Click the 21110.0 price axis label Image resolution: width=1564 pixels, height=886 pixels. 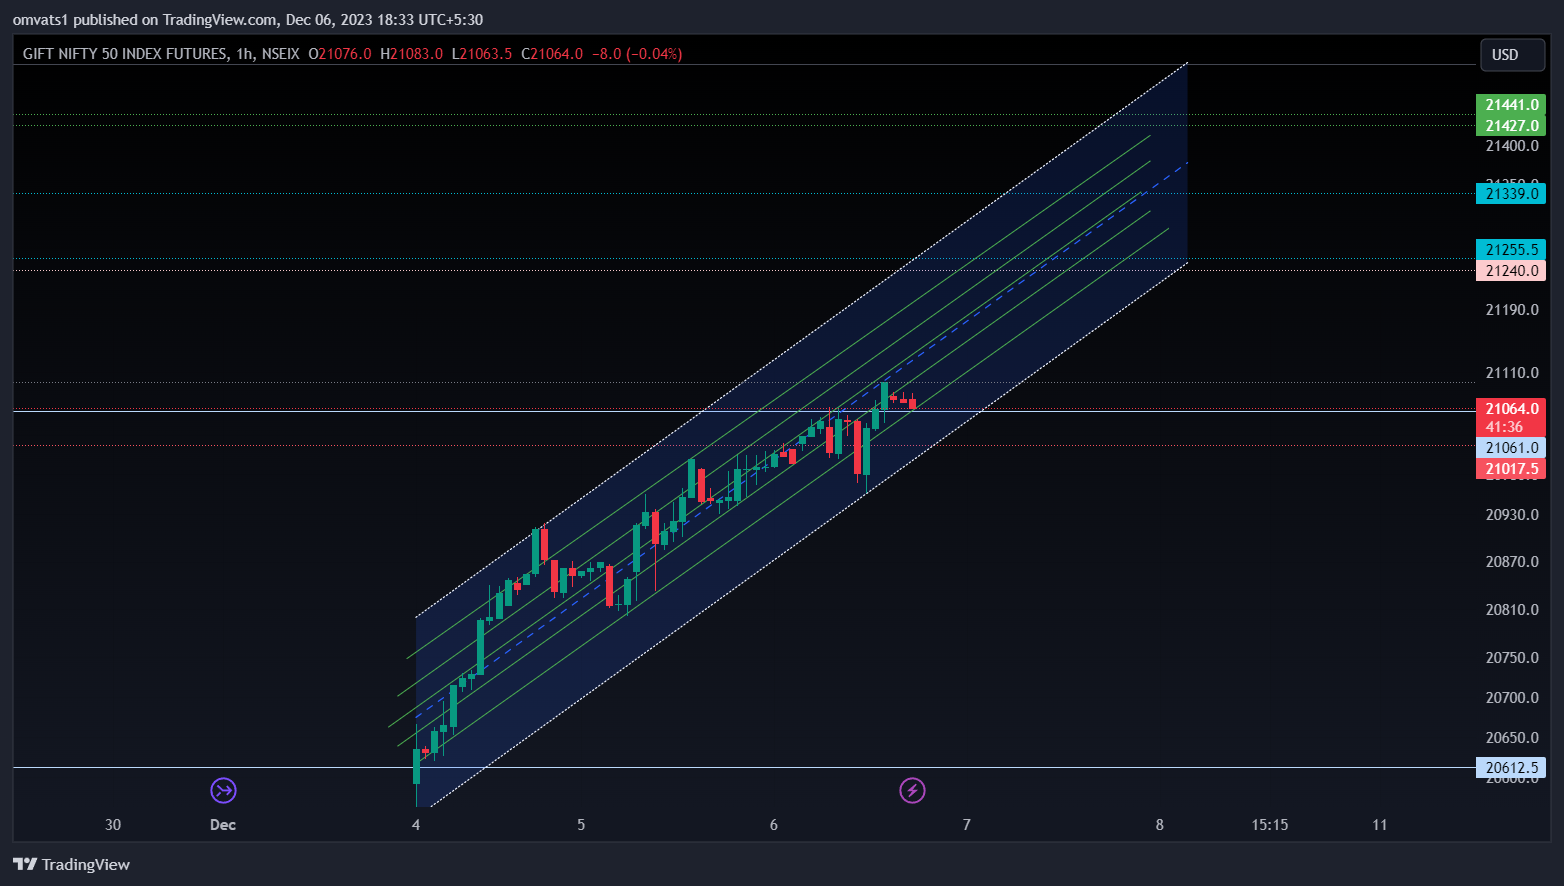[1512, 373]
